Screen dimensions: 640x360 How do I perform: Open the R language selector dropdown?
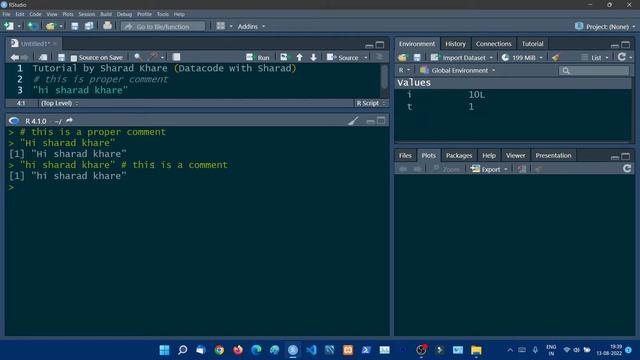pyautogui.click(x=404, y=70)
